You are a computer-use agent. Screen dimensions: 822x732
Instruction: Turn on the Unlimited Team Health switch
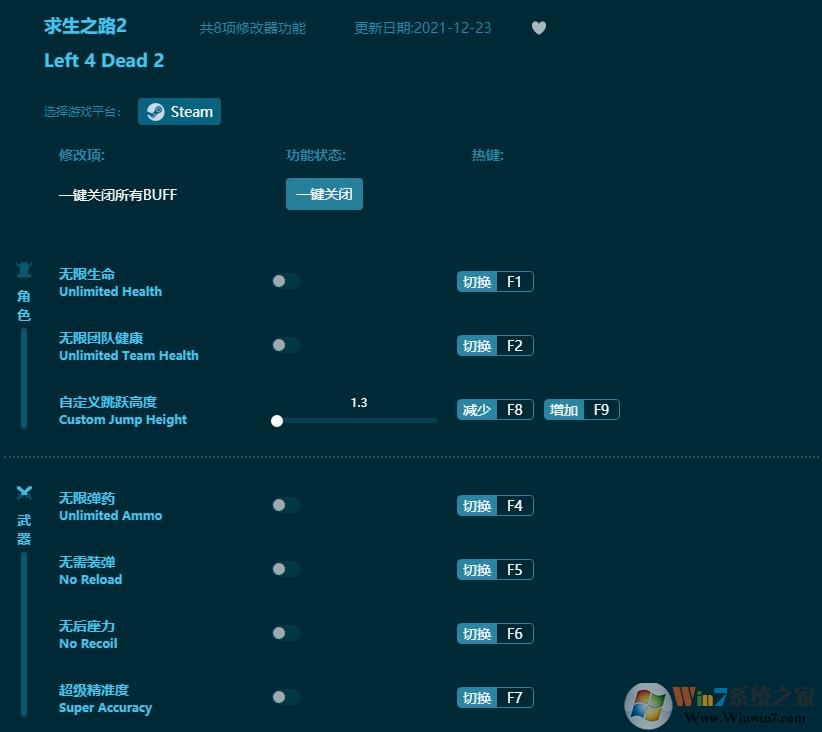(x=285, y=345)
